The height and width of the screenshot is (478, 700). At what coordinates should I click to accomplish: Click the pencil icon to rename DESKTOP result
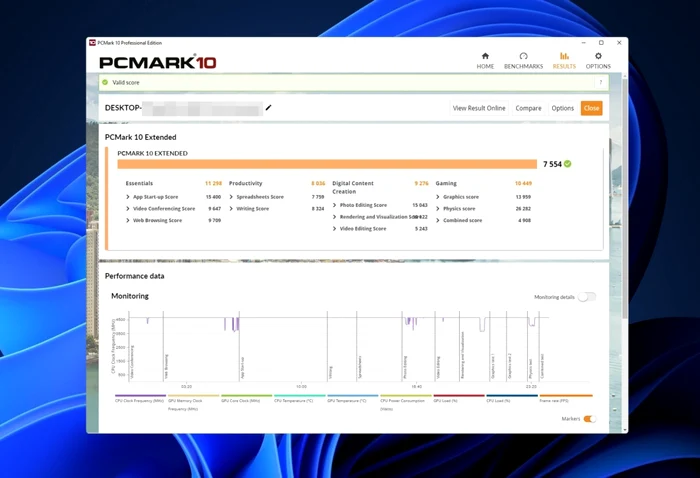[x=268, y=108]
